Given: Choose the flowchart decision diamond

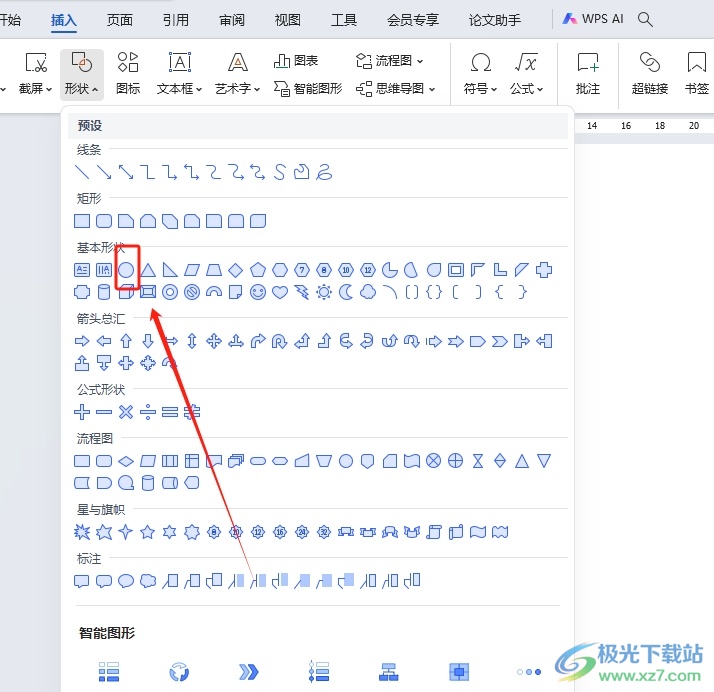Looking at the screenshot, I should (x=126, y=461).
